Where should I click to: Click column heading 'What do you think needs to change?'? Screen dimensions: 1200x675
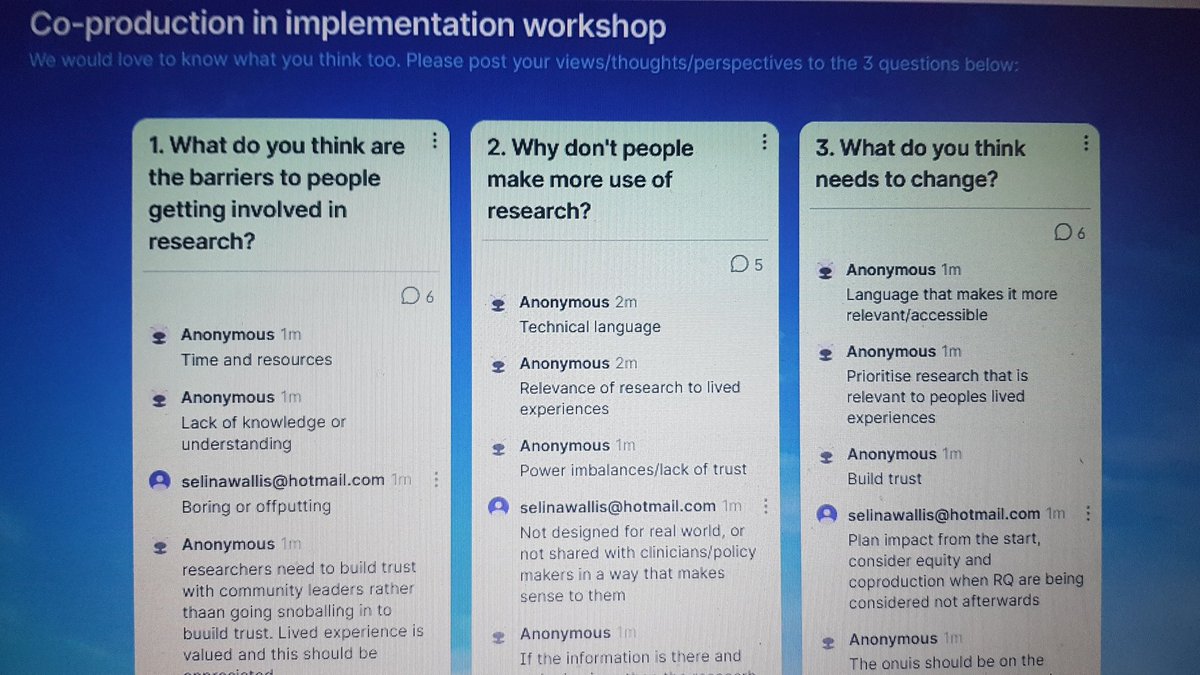click(x=920, y=164)
